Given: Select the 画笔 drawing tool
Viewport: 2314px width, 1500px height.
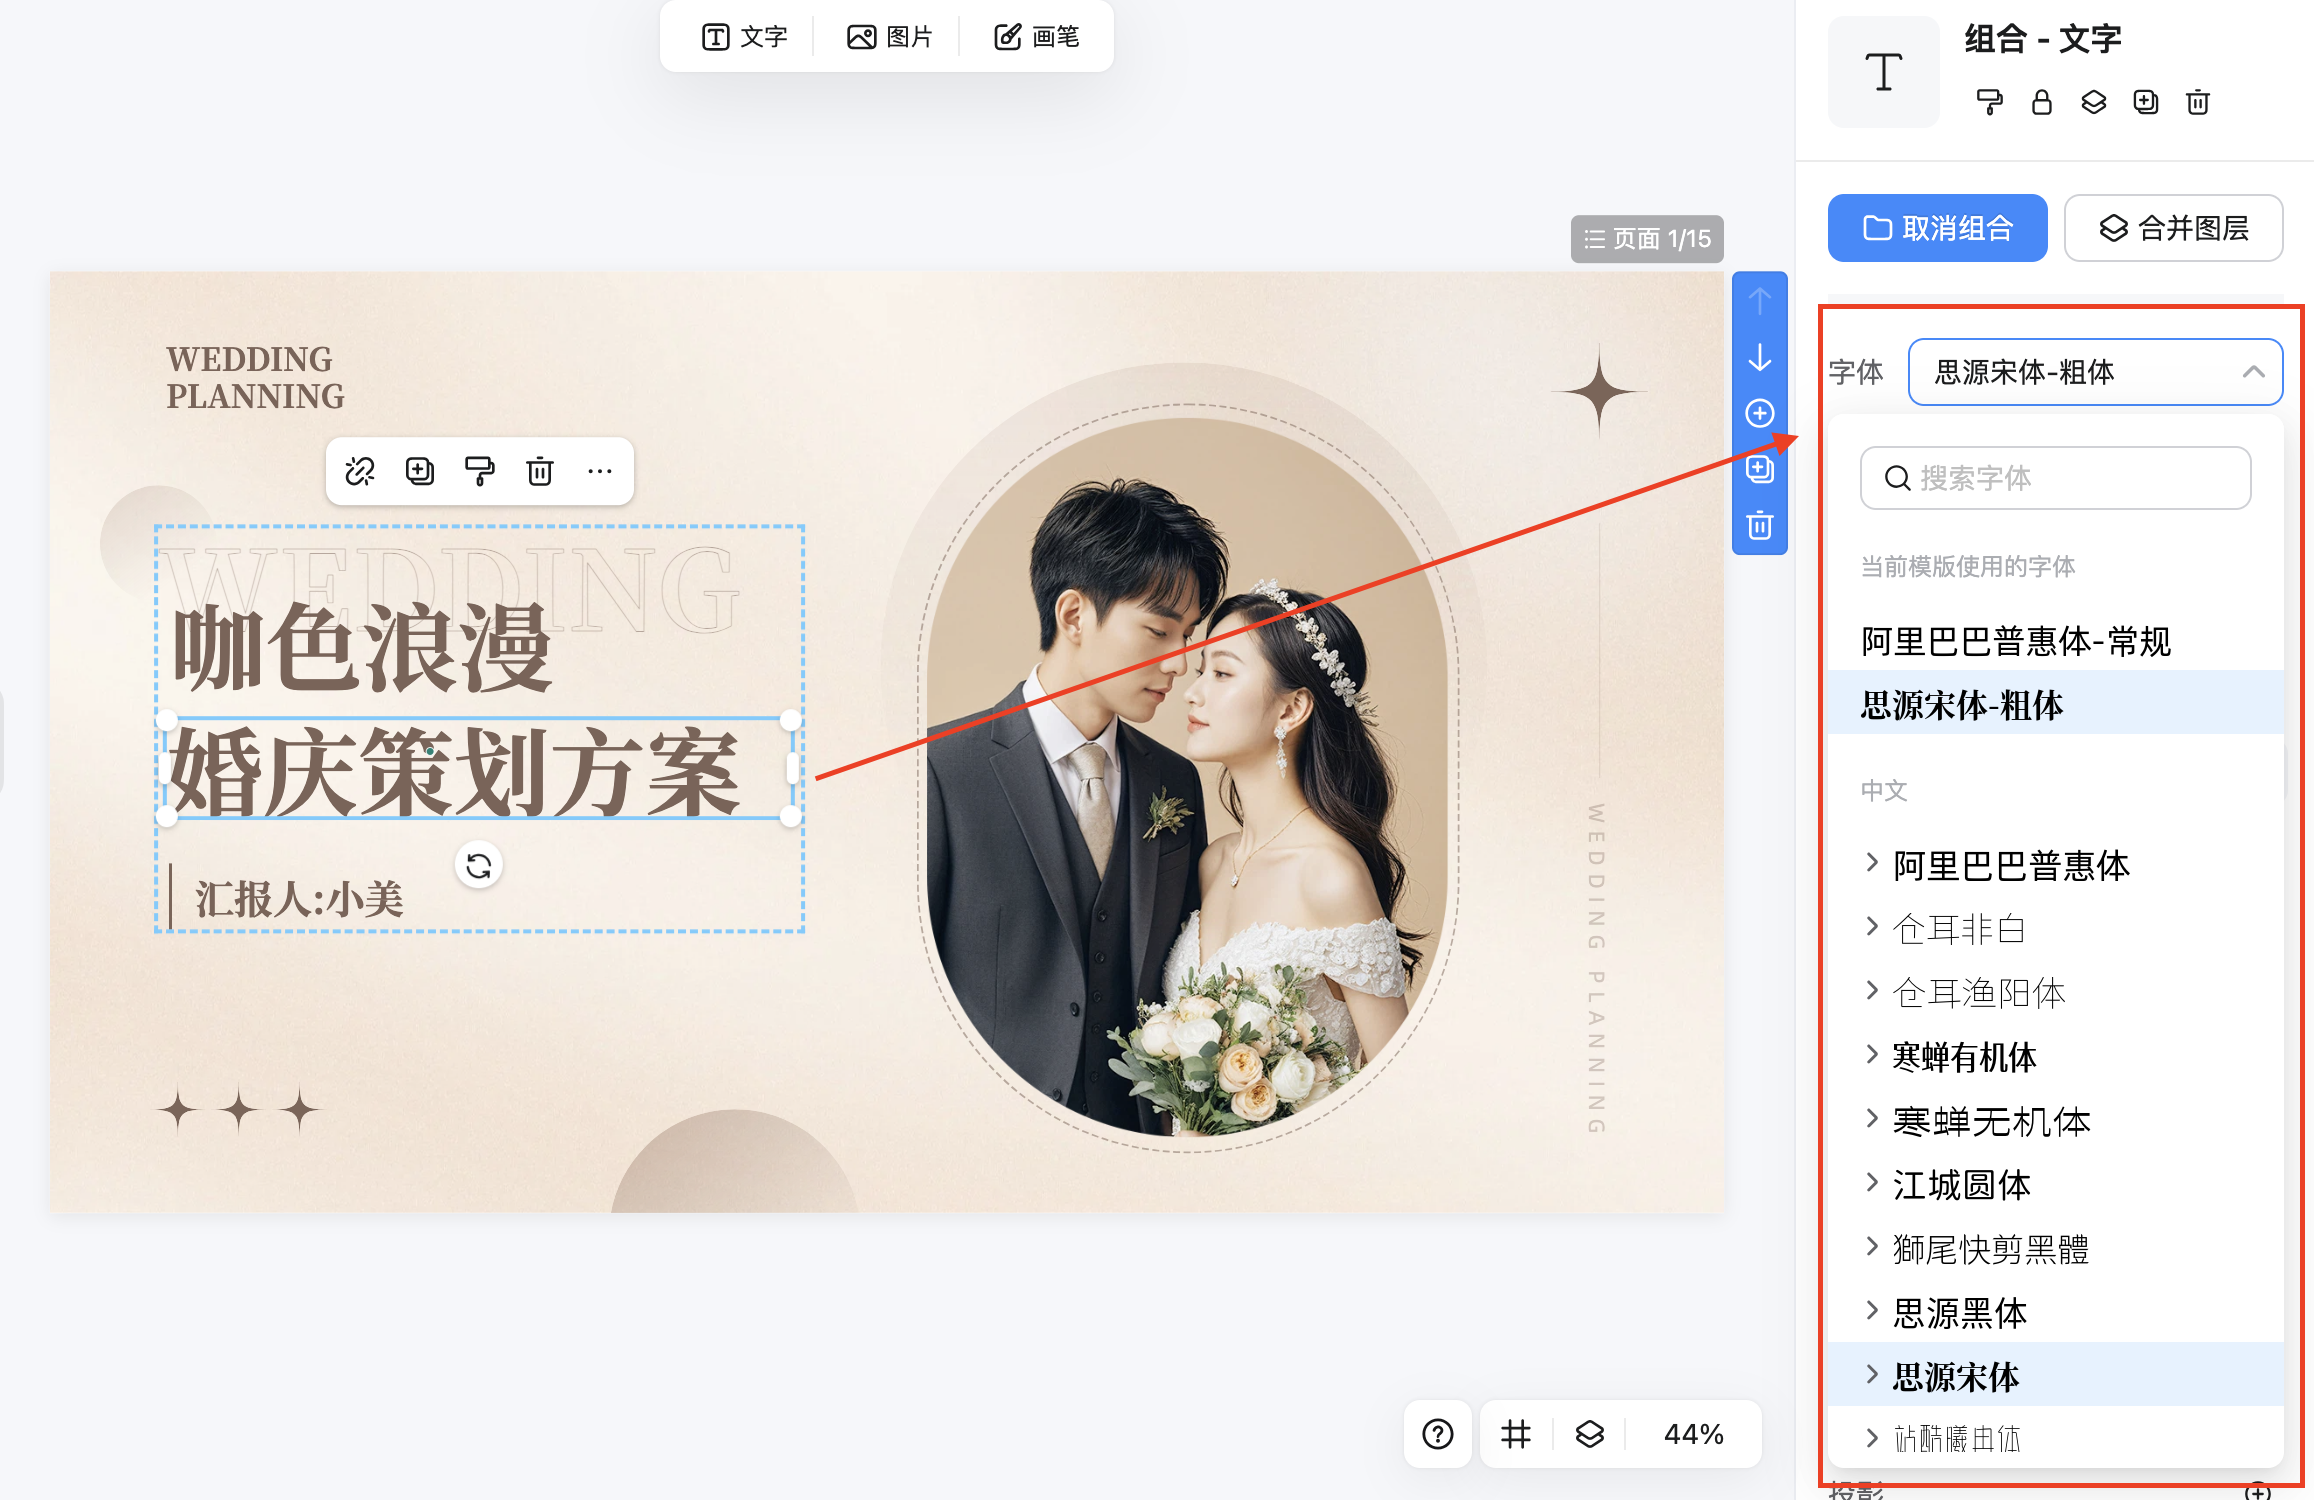Looking at the screenshot, I should point(1034,37).
